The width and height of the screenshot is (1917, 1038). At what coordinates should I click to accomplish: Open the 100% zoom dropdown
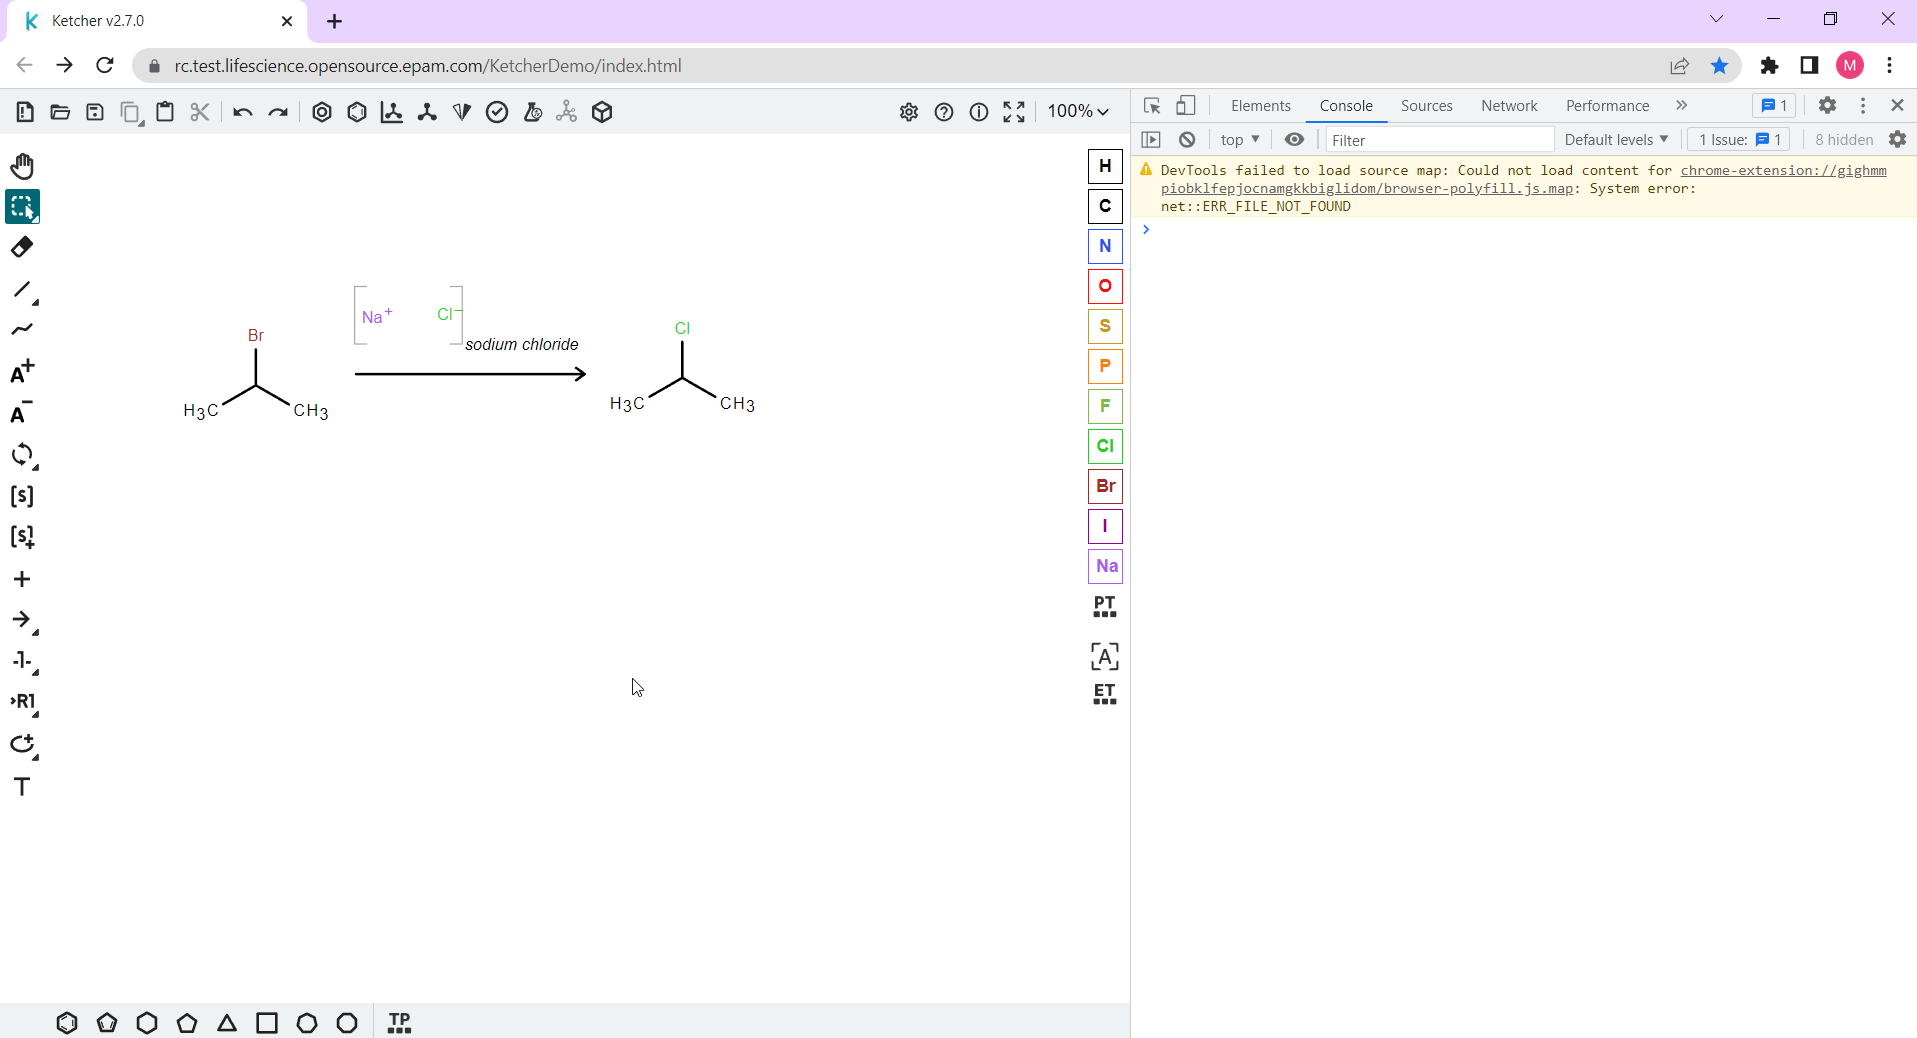[x=1077, y=111]
